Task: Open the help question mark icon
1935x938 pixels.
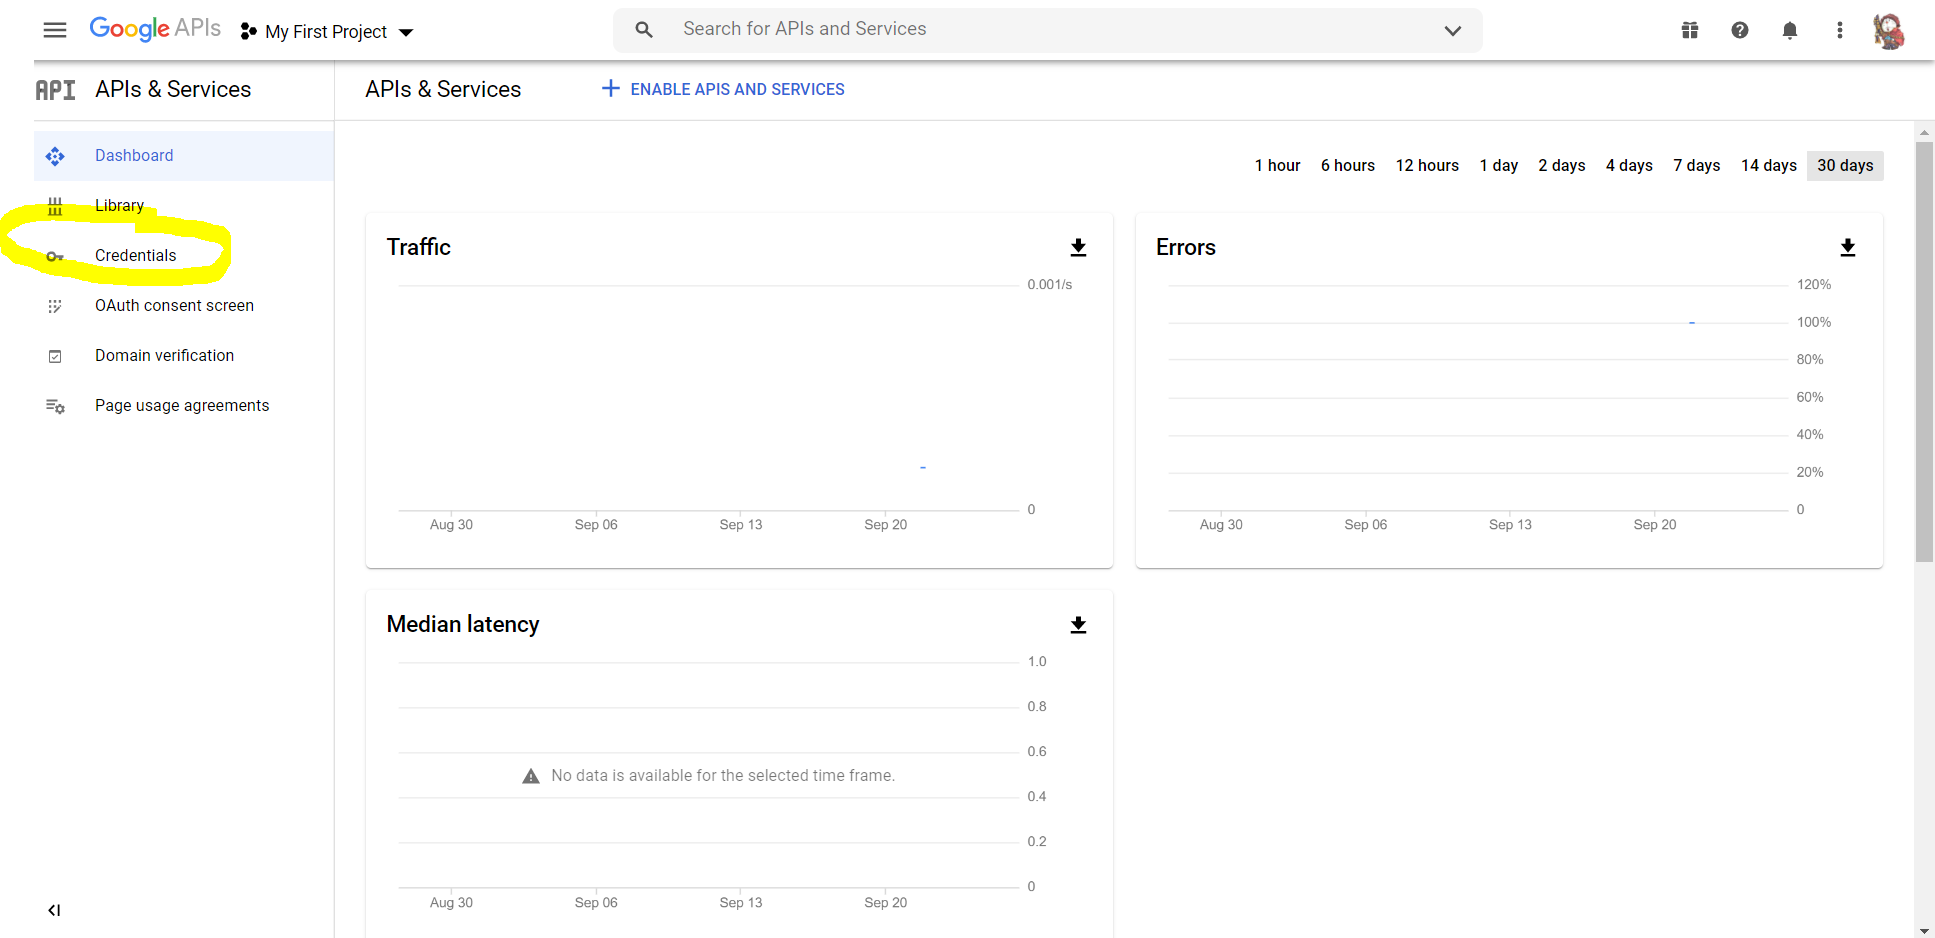Action: coord(1740,30)
